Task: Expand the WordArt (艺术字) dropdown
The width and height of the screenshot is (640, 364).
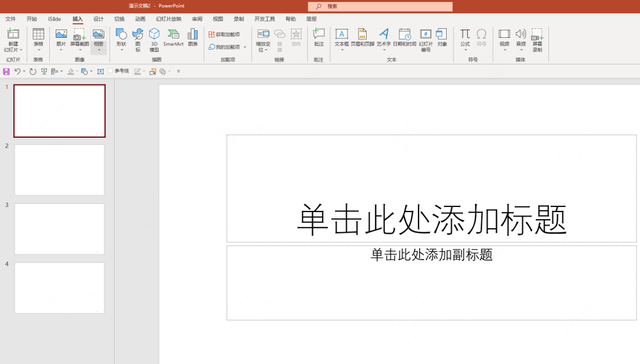Action: (x=384, y=50)
